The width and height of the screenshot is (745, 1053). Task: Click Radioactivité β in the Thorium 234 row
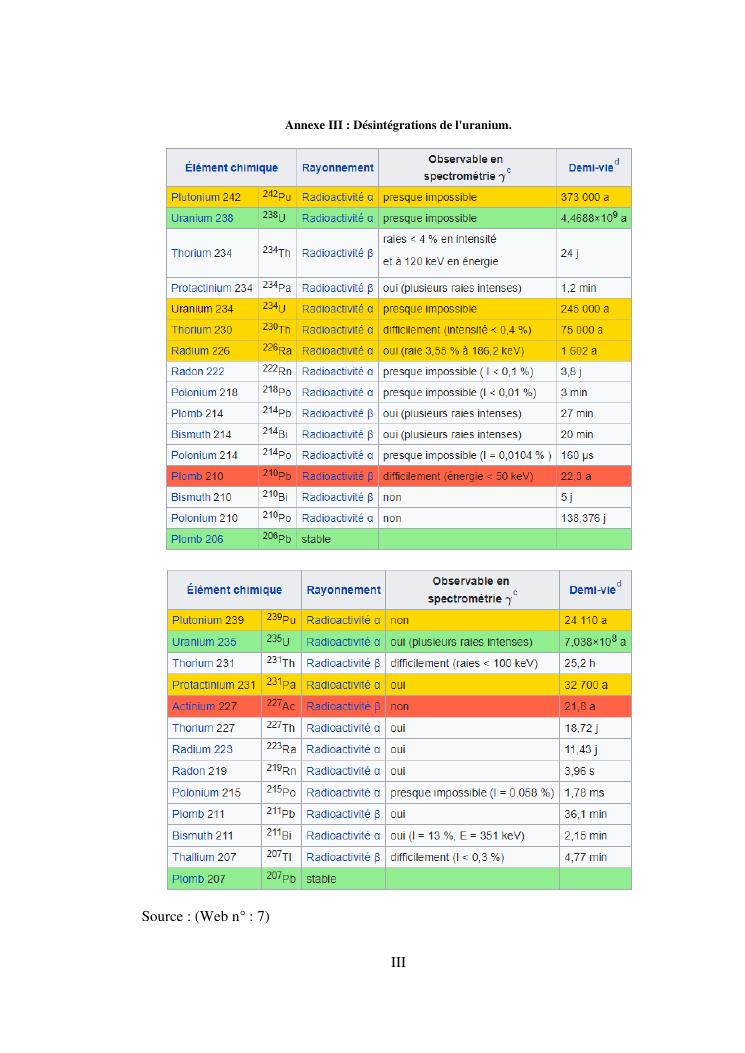337,253
